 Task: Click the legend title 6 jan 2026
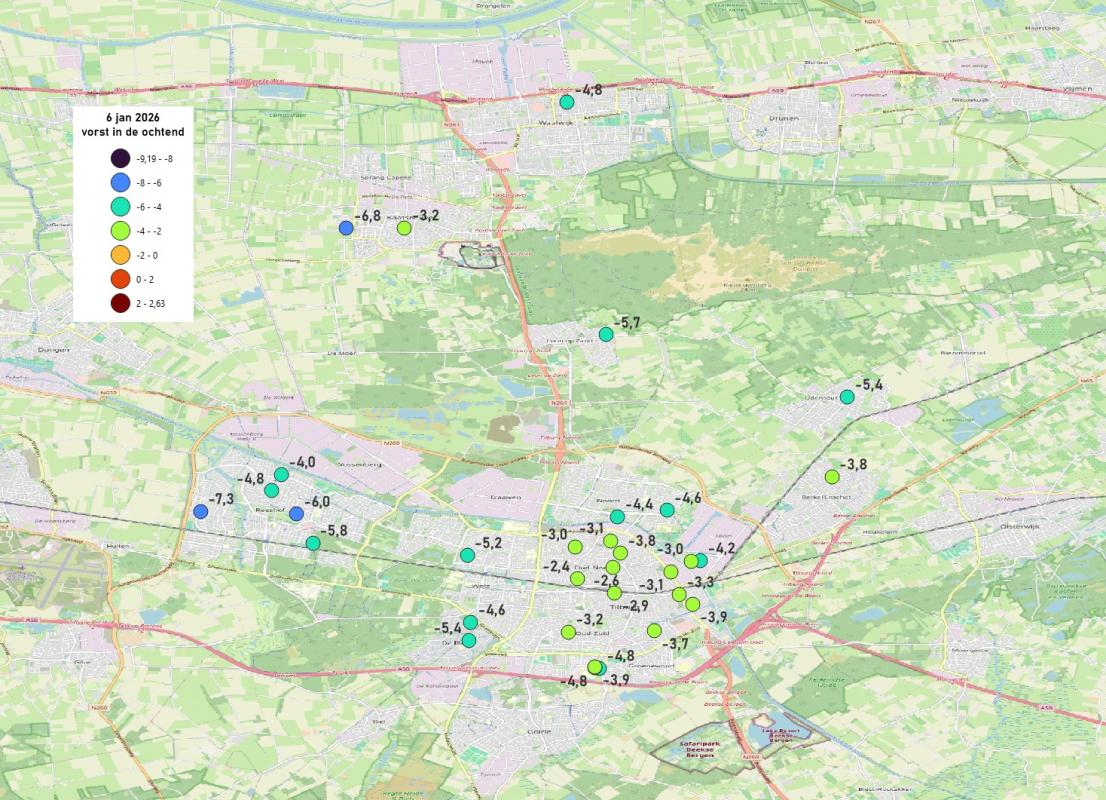click(x=133, y=116)
